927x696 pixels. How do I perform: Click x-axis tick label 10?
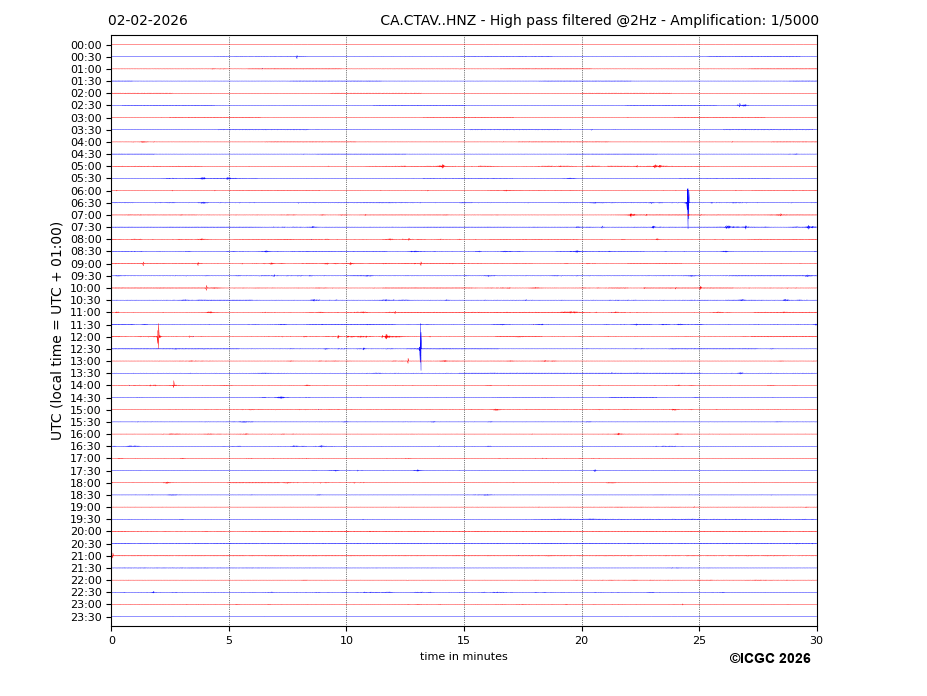(x=346, y=640)
